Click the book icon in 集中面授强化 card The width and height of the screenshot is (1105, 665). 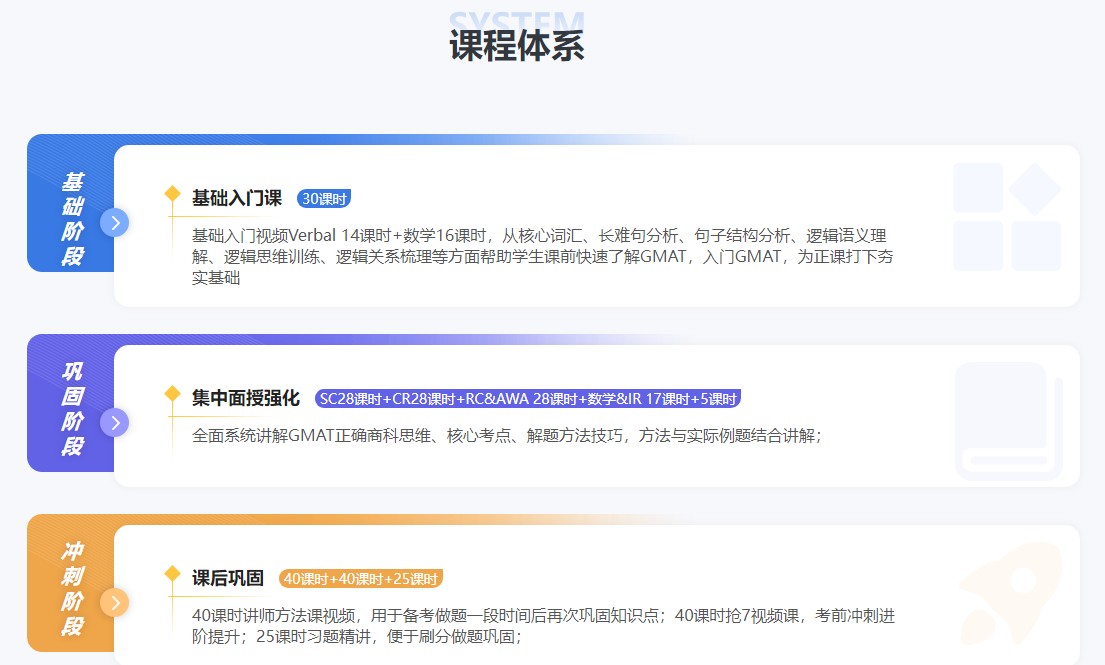pyautogui.click(x=1006, y=420)
